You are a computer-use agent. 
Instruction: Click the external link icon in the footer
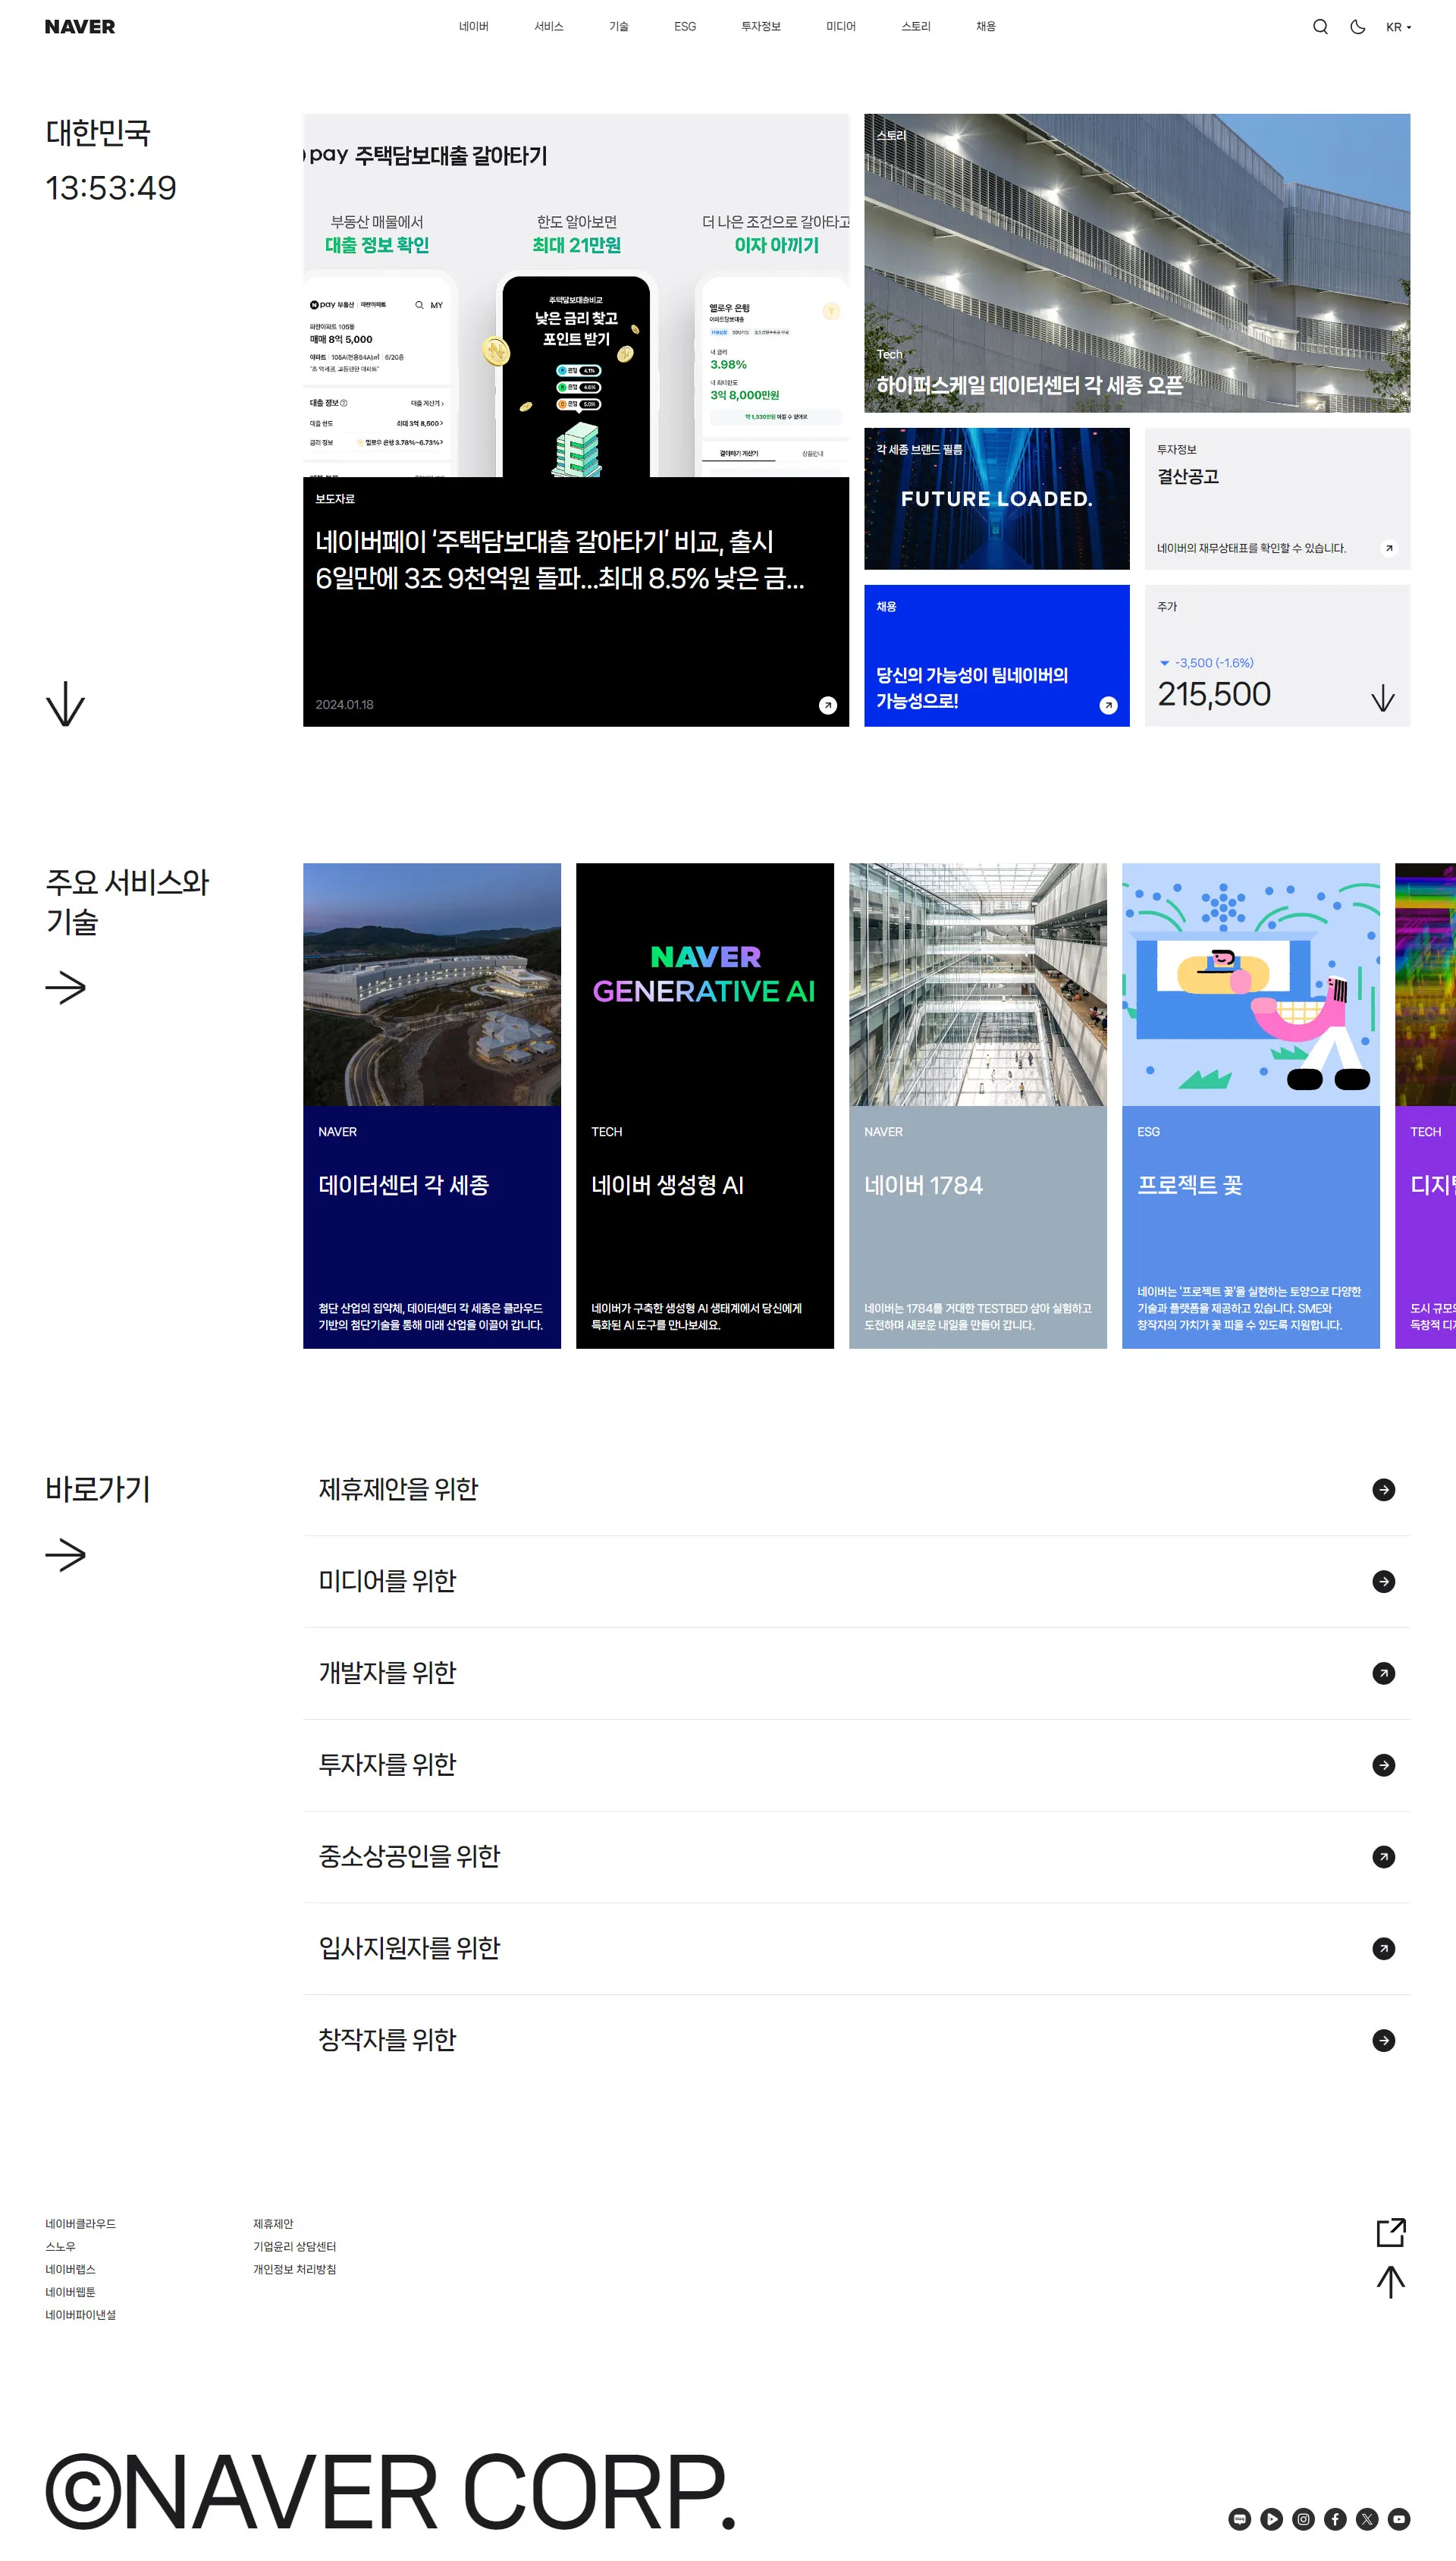point(1391,2232)
